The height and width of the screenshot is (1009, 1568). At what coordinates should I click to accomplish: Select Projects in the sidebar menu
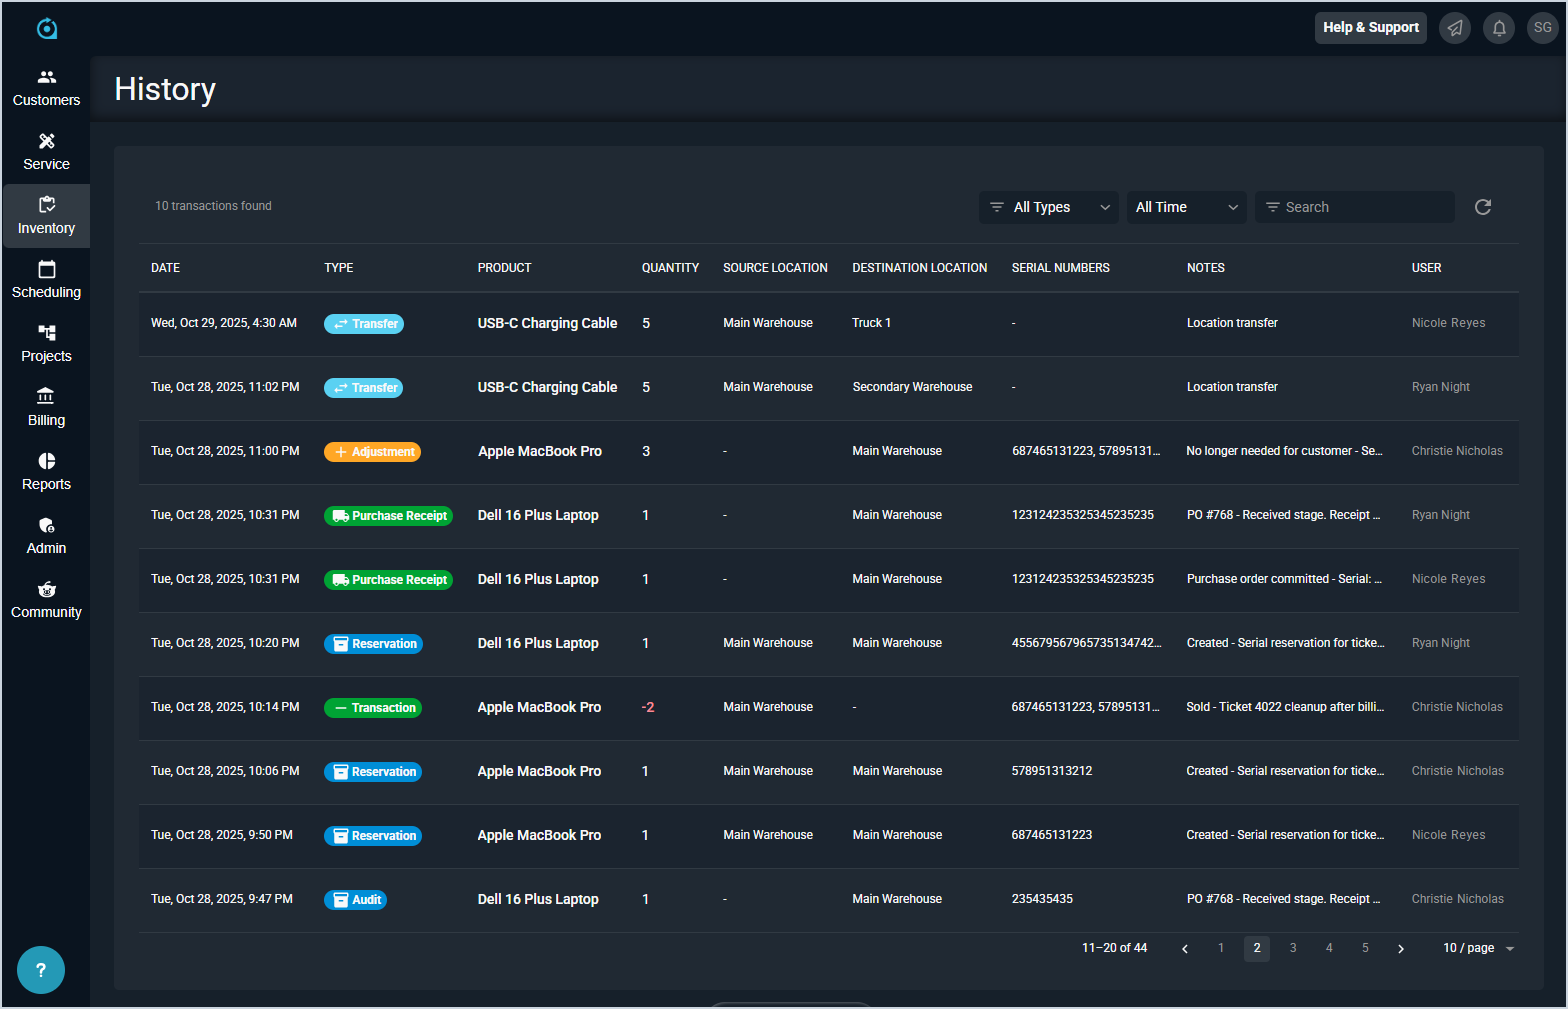(x=46, y=344)
